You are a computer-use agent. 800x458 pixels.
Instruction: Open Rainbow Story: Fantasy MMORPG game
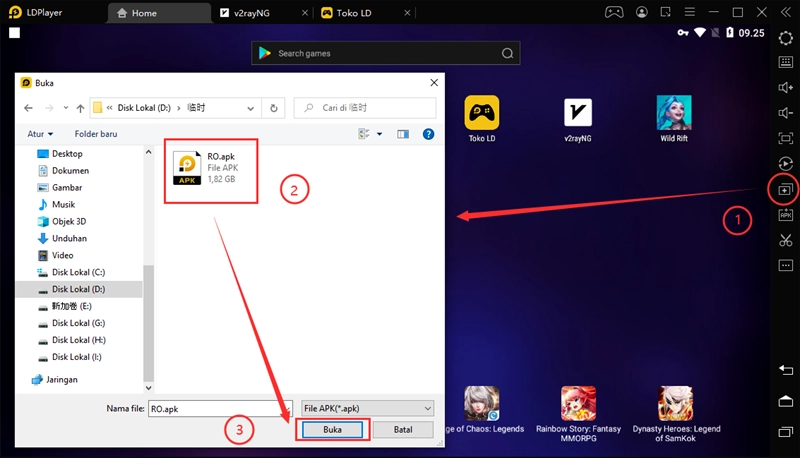point(578,414)
